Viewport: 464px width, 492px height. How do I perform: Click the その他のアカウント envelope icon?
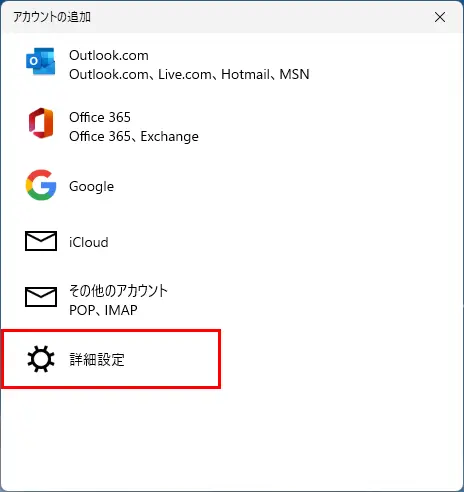[41, 296]
